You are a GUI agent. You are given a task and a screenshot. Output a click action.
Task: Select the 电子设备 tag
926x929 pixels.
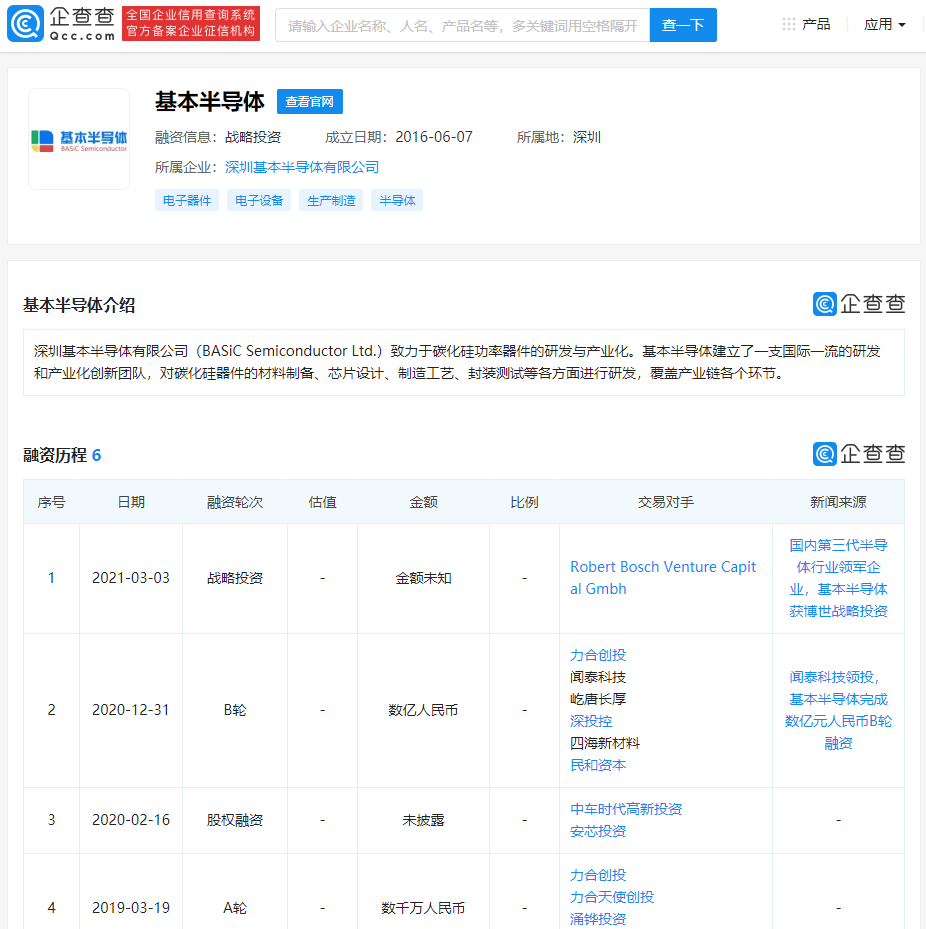pyautogui.click(x=259, y=200)
